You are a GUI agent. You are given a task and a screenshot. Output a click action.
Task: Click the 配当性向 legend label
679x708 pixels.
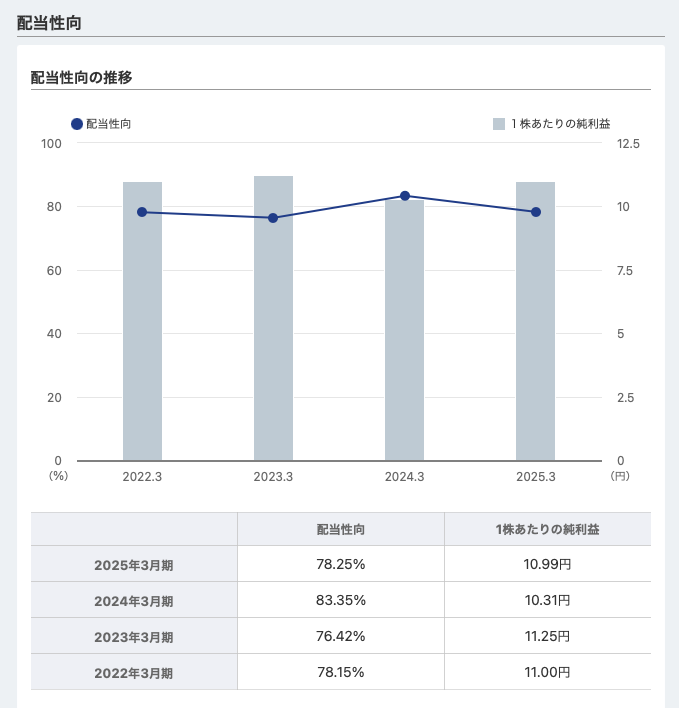point(108,124)
